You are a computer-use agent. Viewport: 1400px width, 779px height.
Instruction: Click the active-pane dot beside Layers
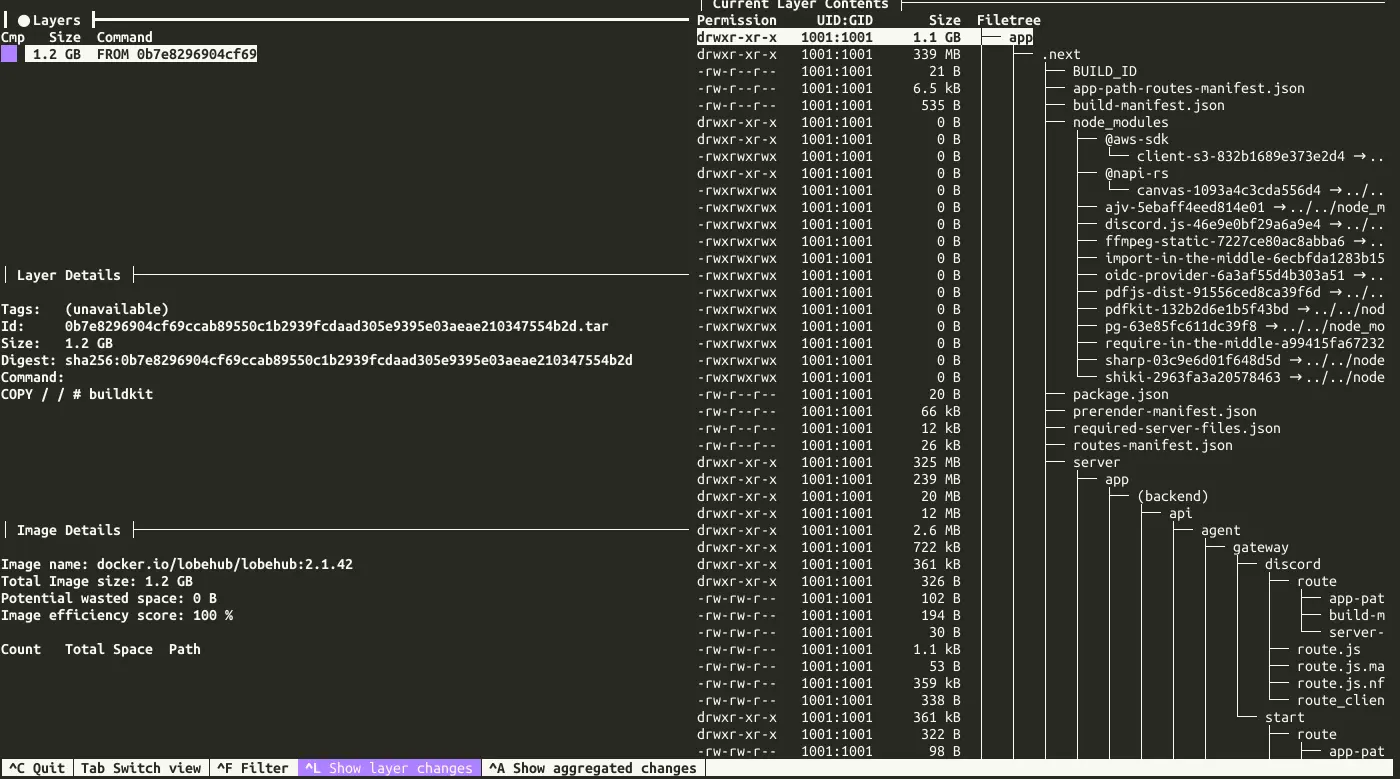(23, 20)
